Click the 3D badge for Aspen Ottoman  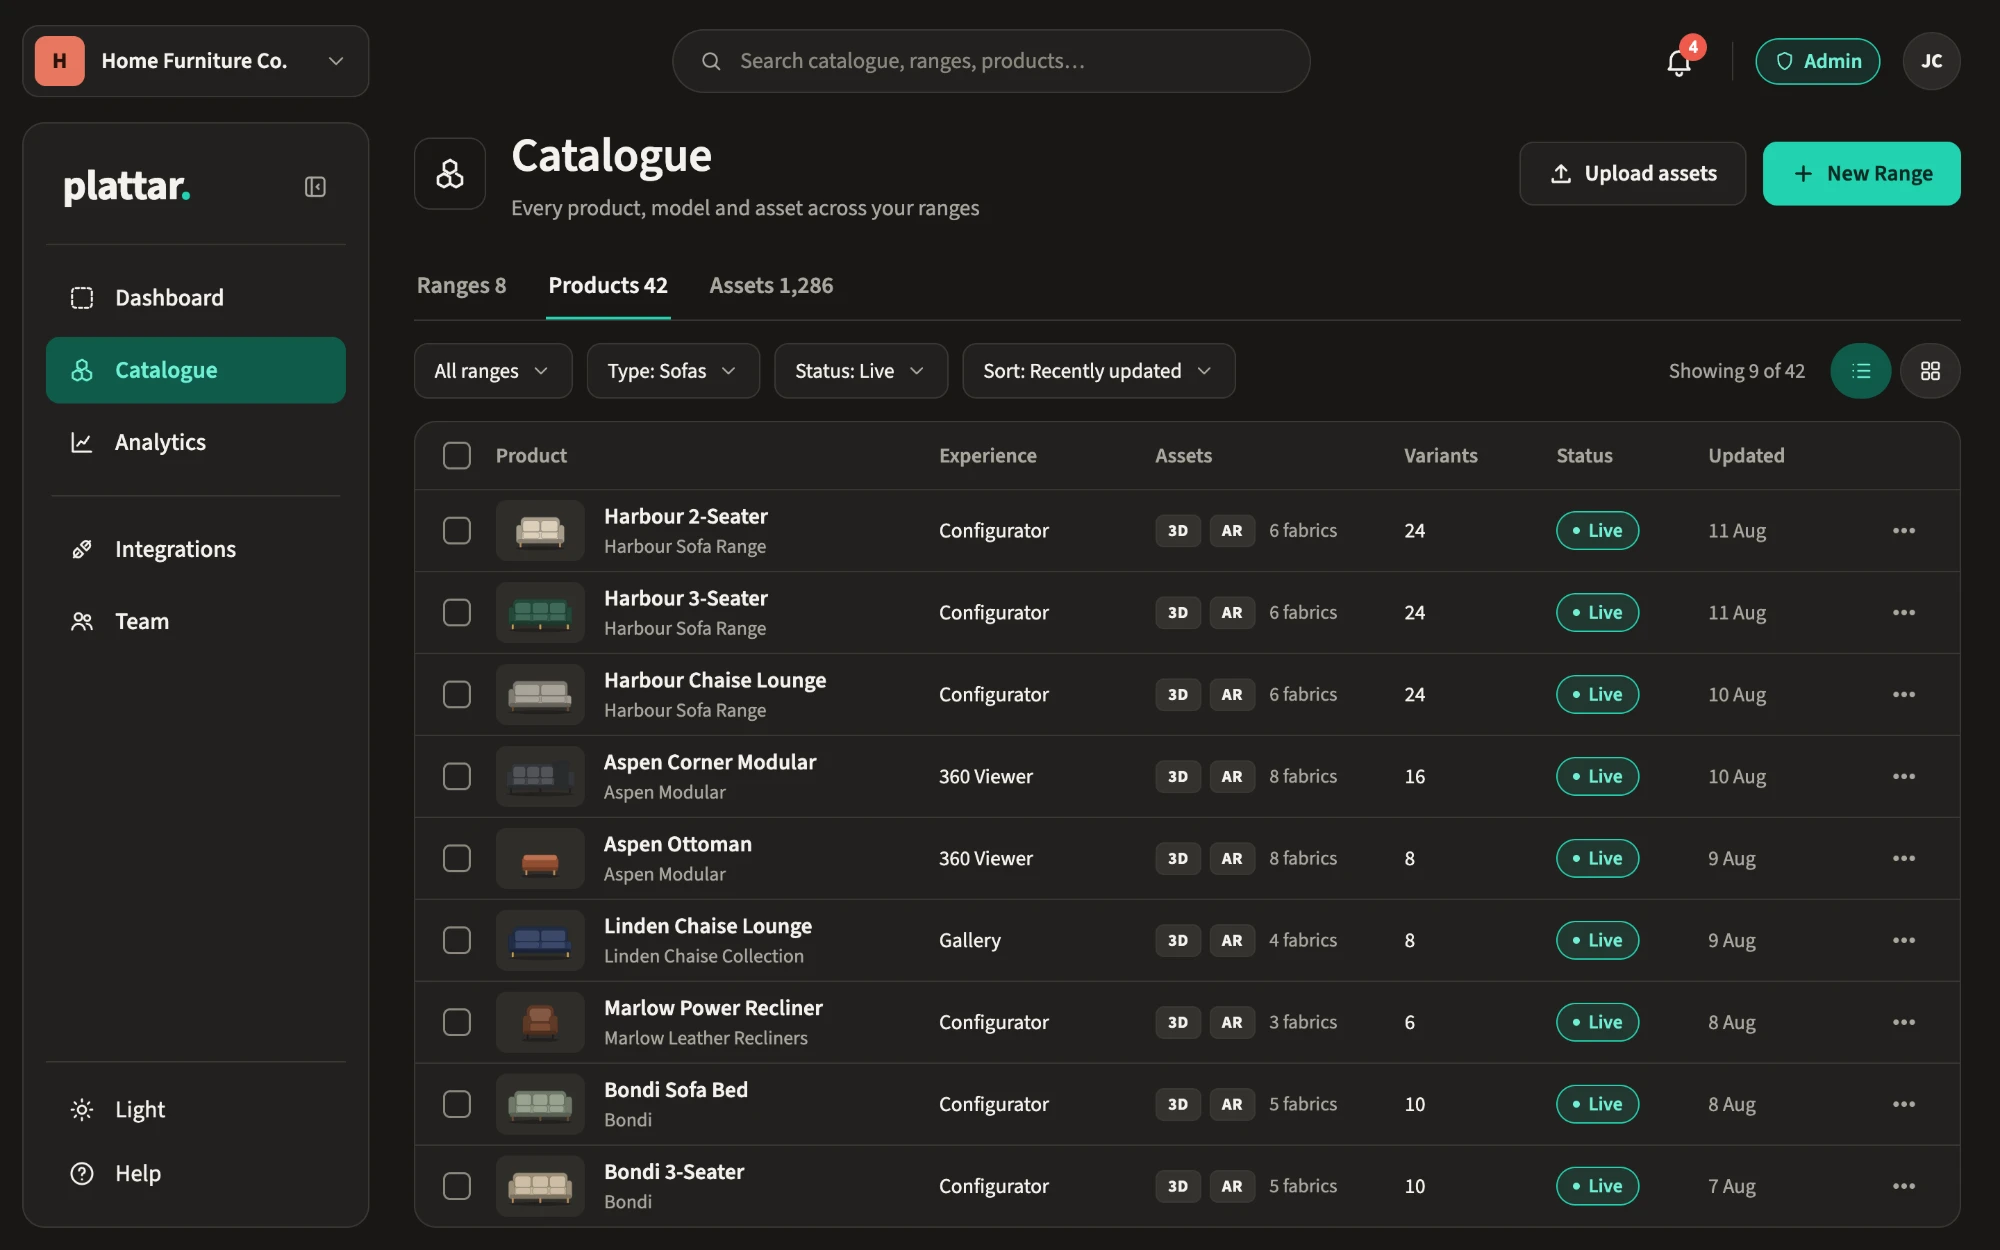1178,859
